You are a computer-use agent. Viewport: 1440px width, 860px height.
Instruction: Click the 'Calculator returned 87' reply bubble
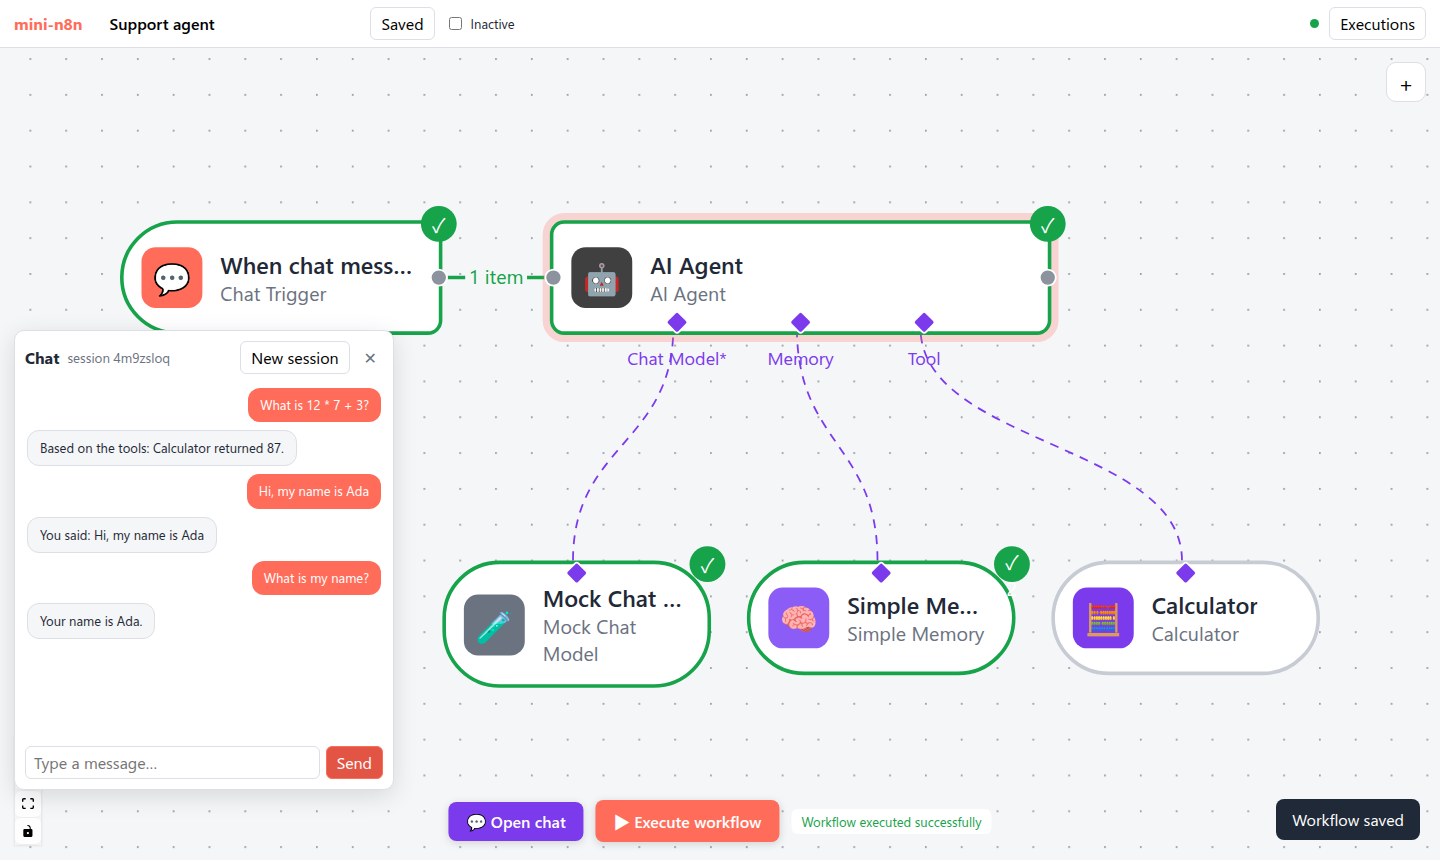click(x=162, y=448)
